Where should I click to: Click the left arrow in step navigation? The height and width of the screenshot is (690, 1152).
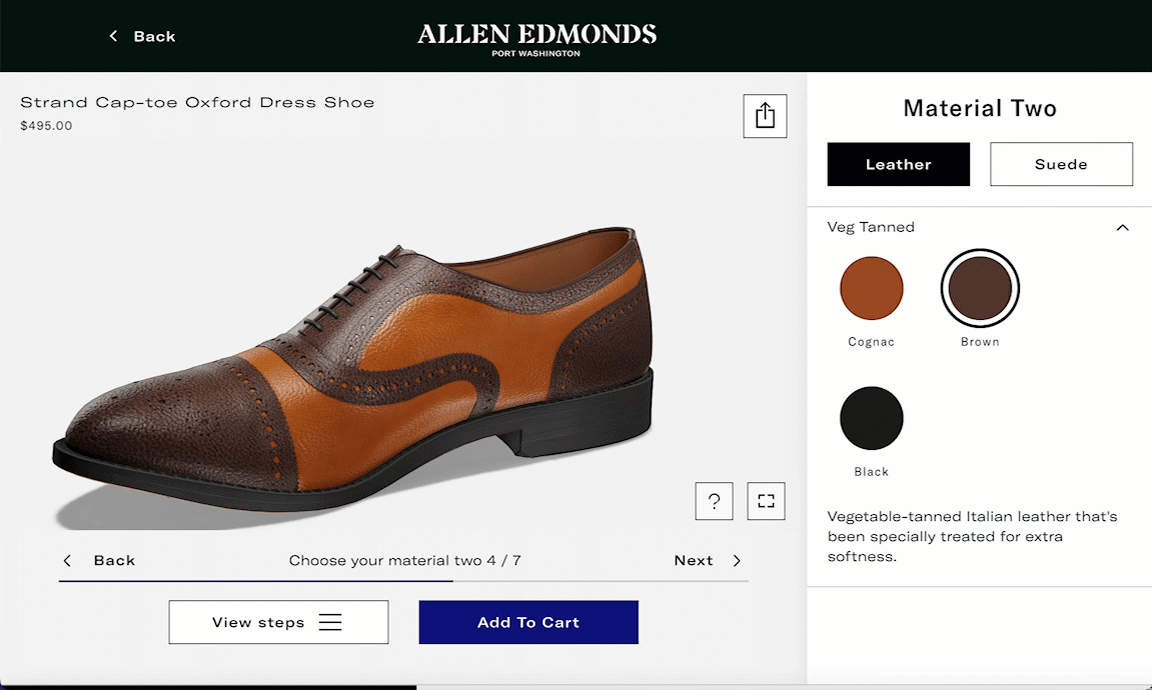(x=68, y=561)
